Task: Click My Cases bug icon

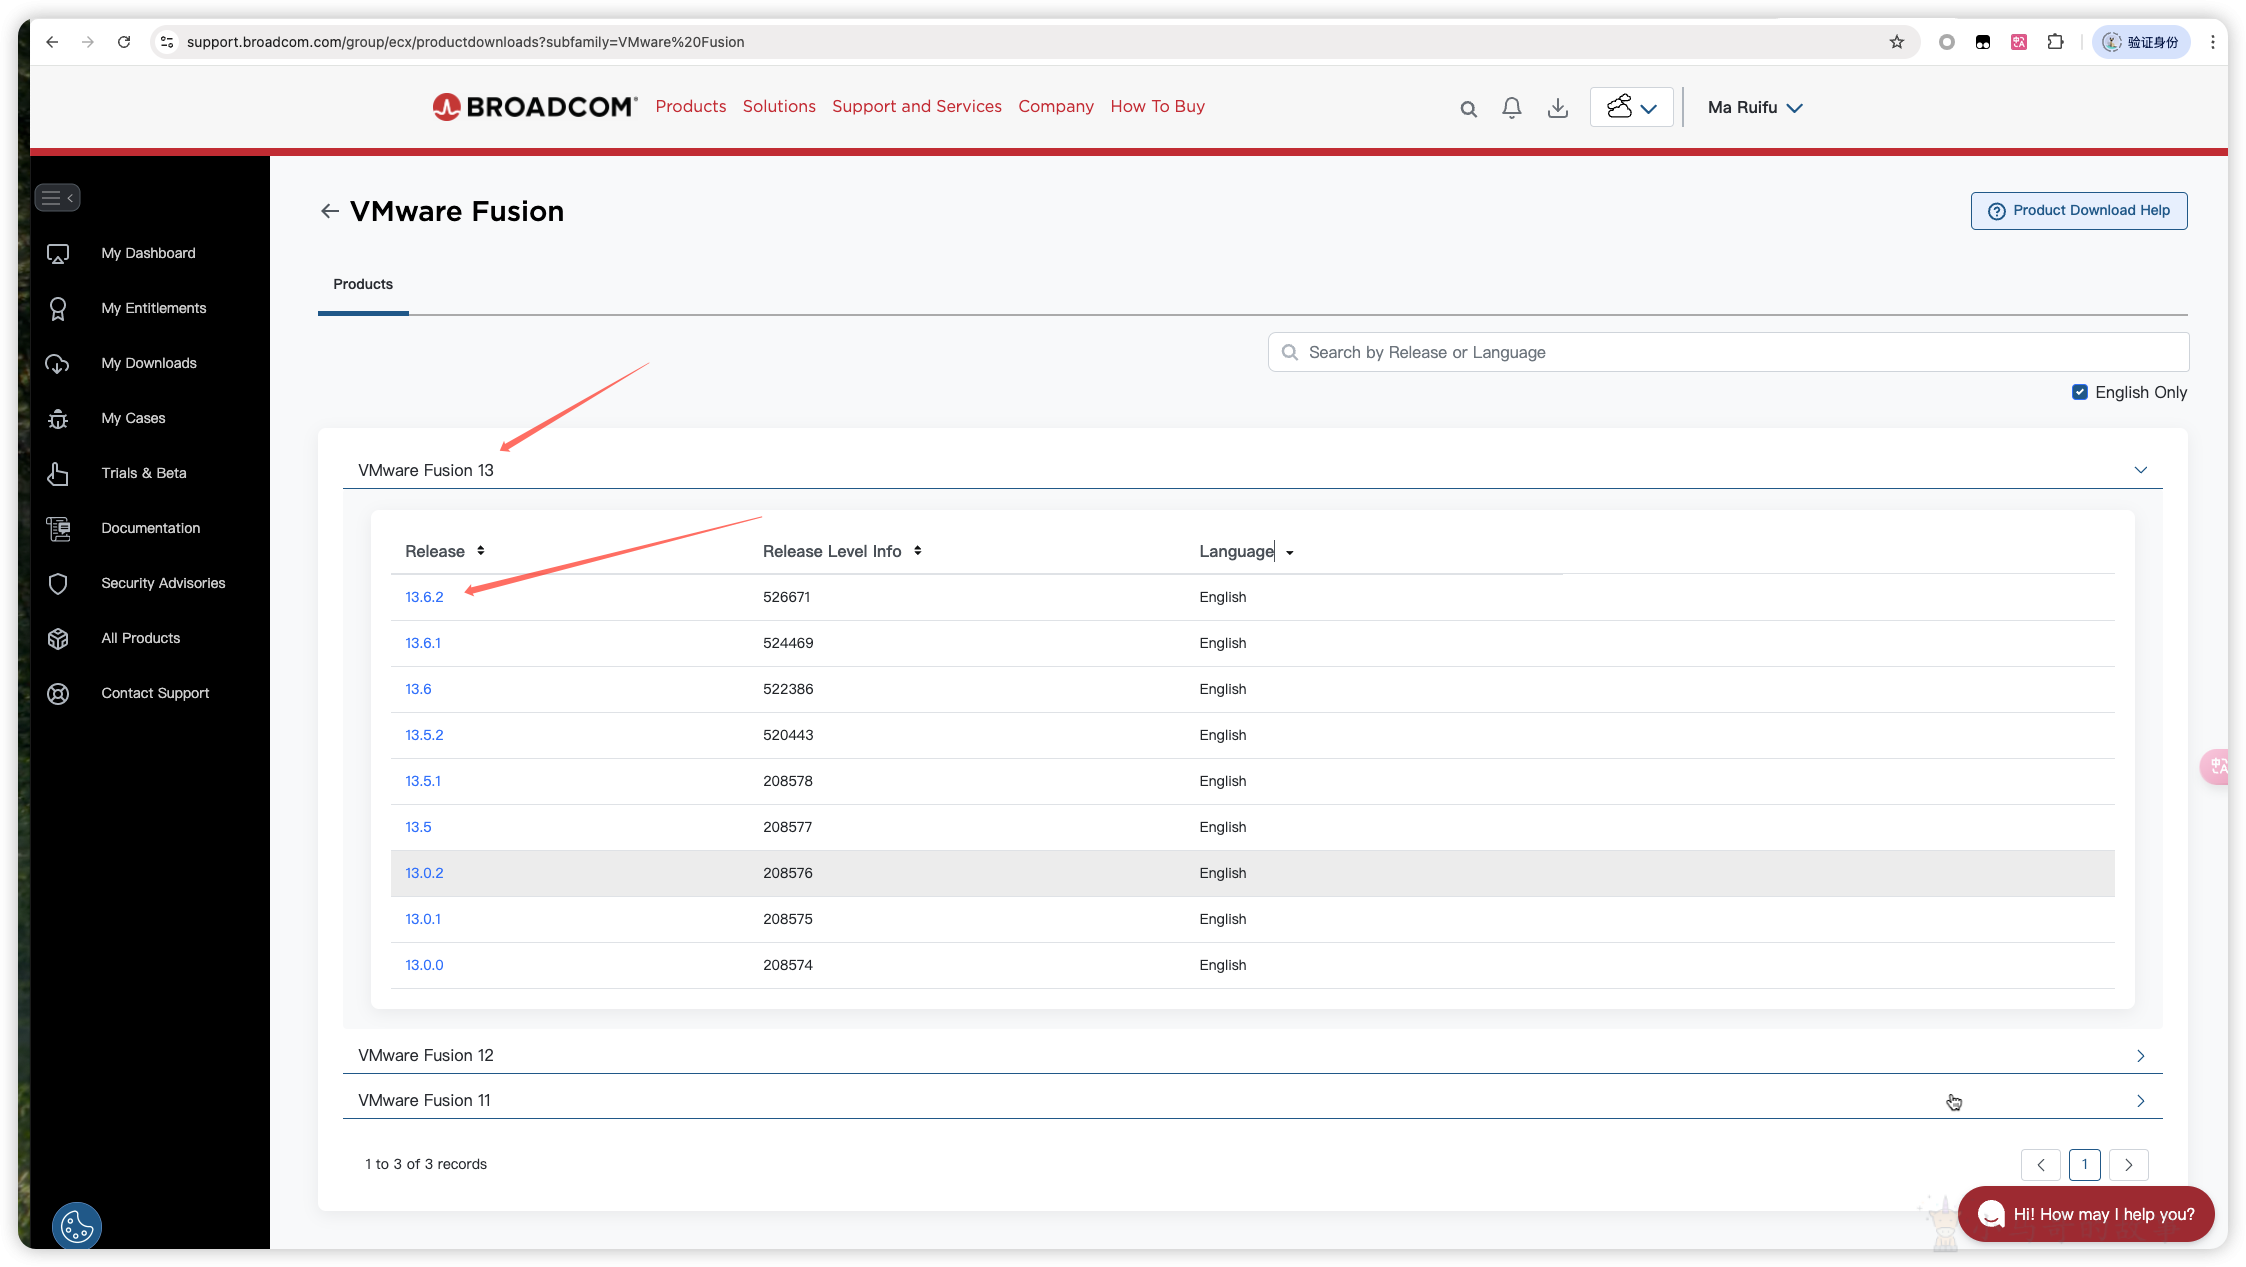Action: click(58, 419)
